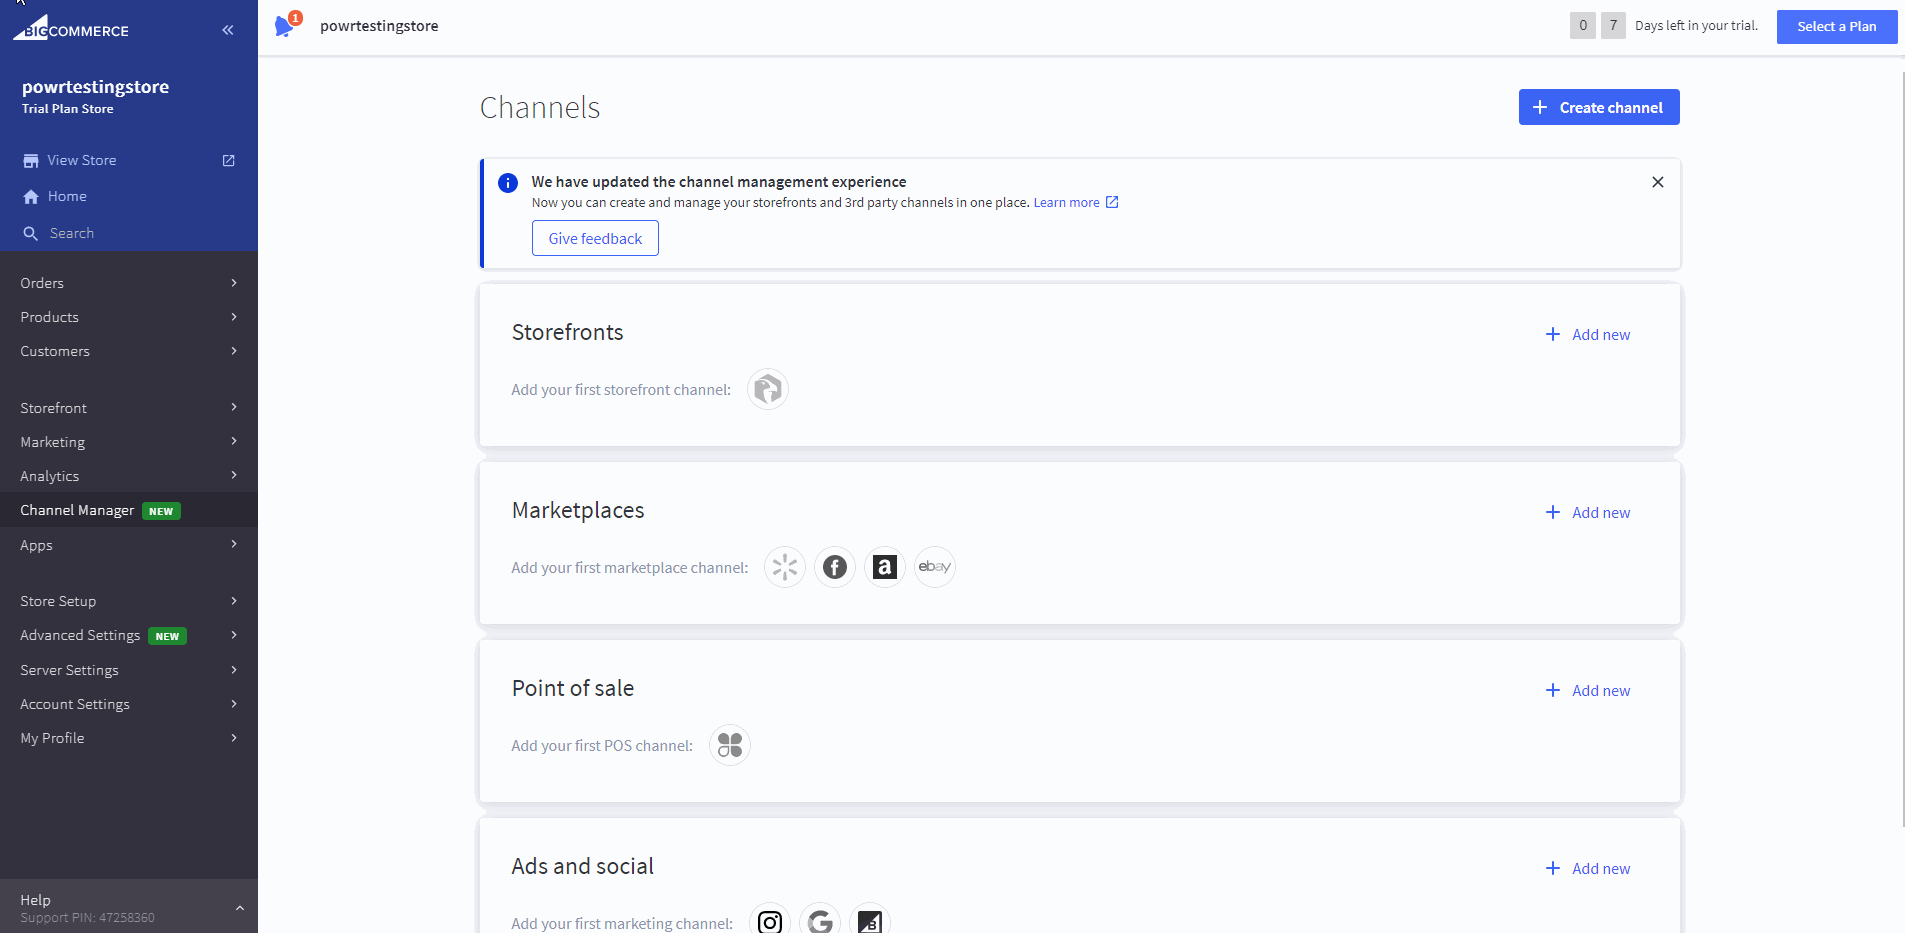Expand the Analytics menu
Image resolution: width=1905 pixels, height=933 pixels.
coord(129,476)
